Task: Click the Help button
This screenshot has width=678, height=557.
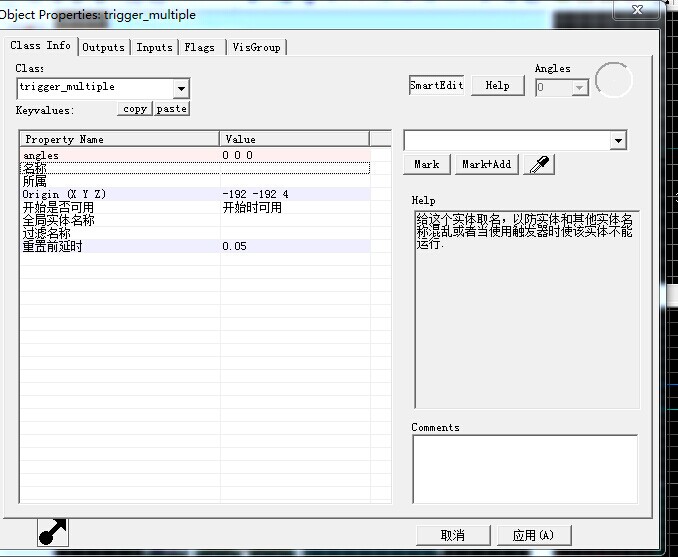Action: coord(498,85)
